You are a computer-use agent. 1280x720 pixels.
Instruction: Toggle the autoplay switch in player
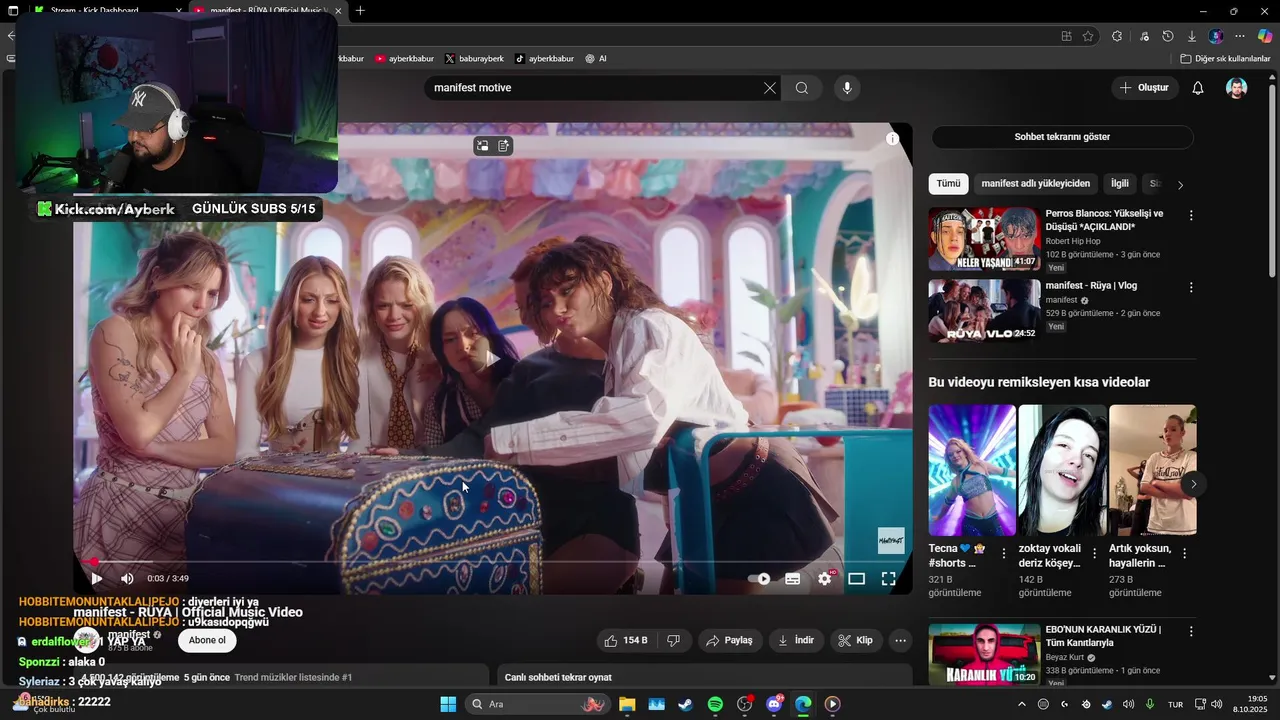tap(760, 578)
